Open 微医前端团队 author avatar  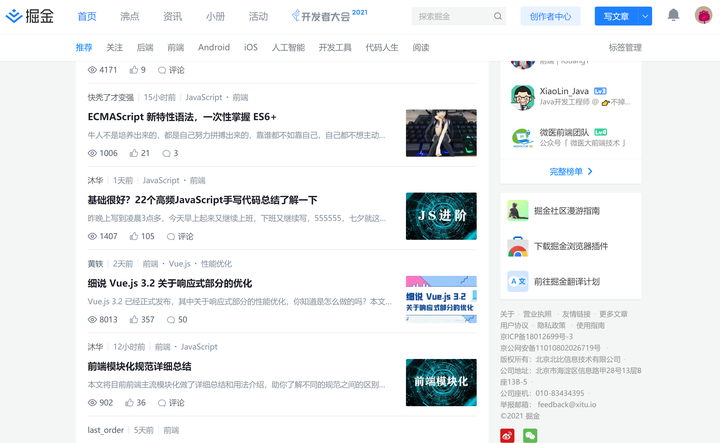[x=523, y=137]
